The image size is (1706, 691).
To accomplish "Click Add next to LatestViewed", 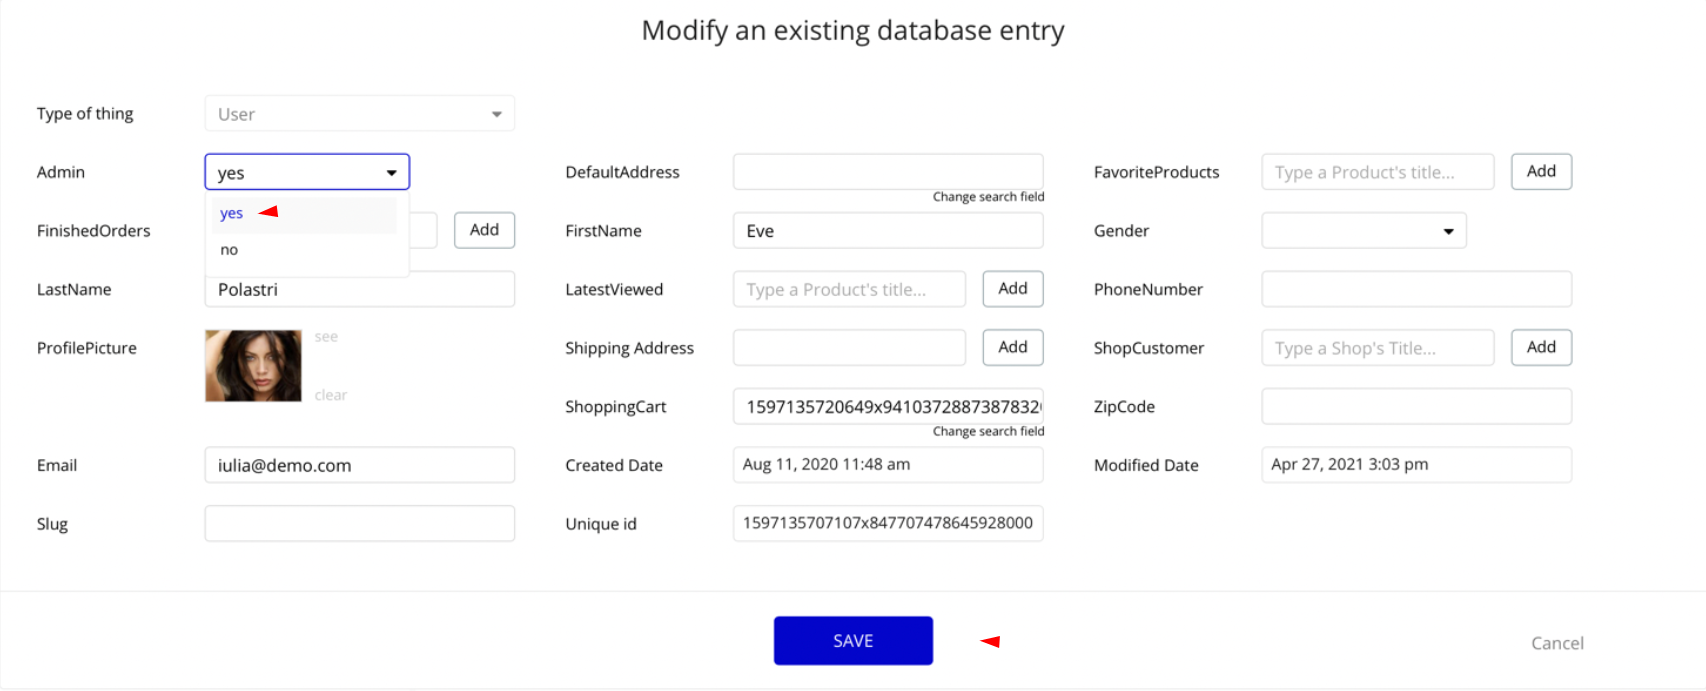I will tap(1013, 289).
